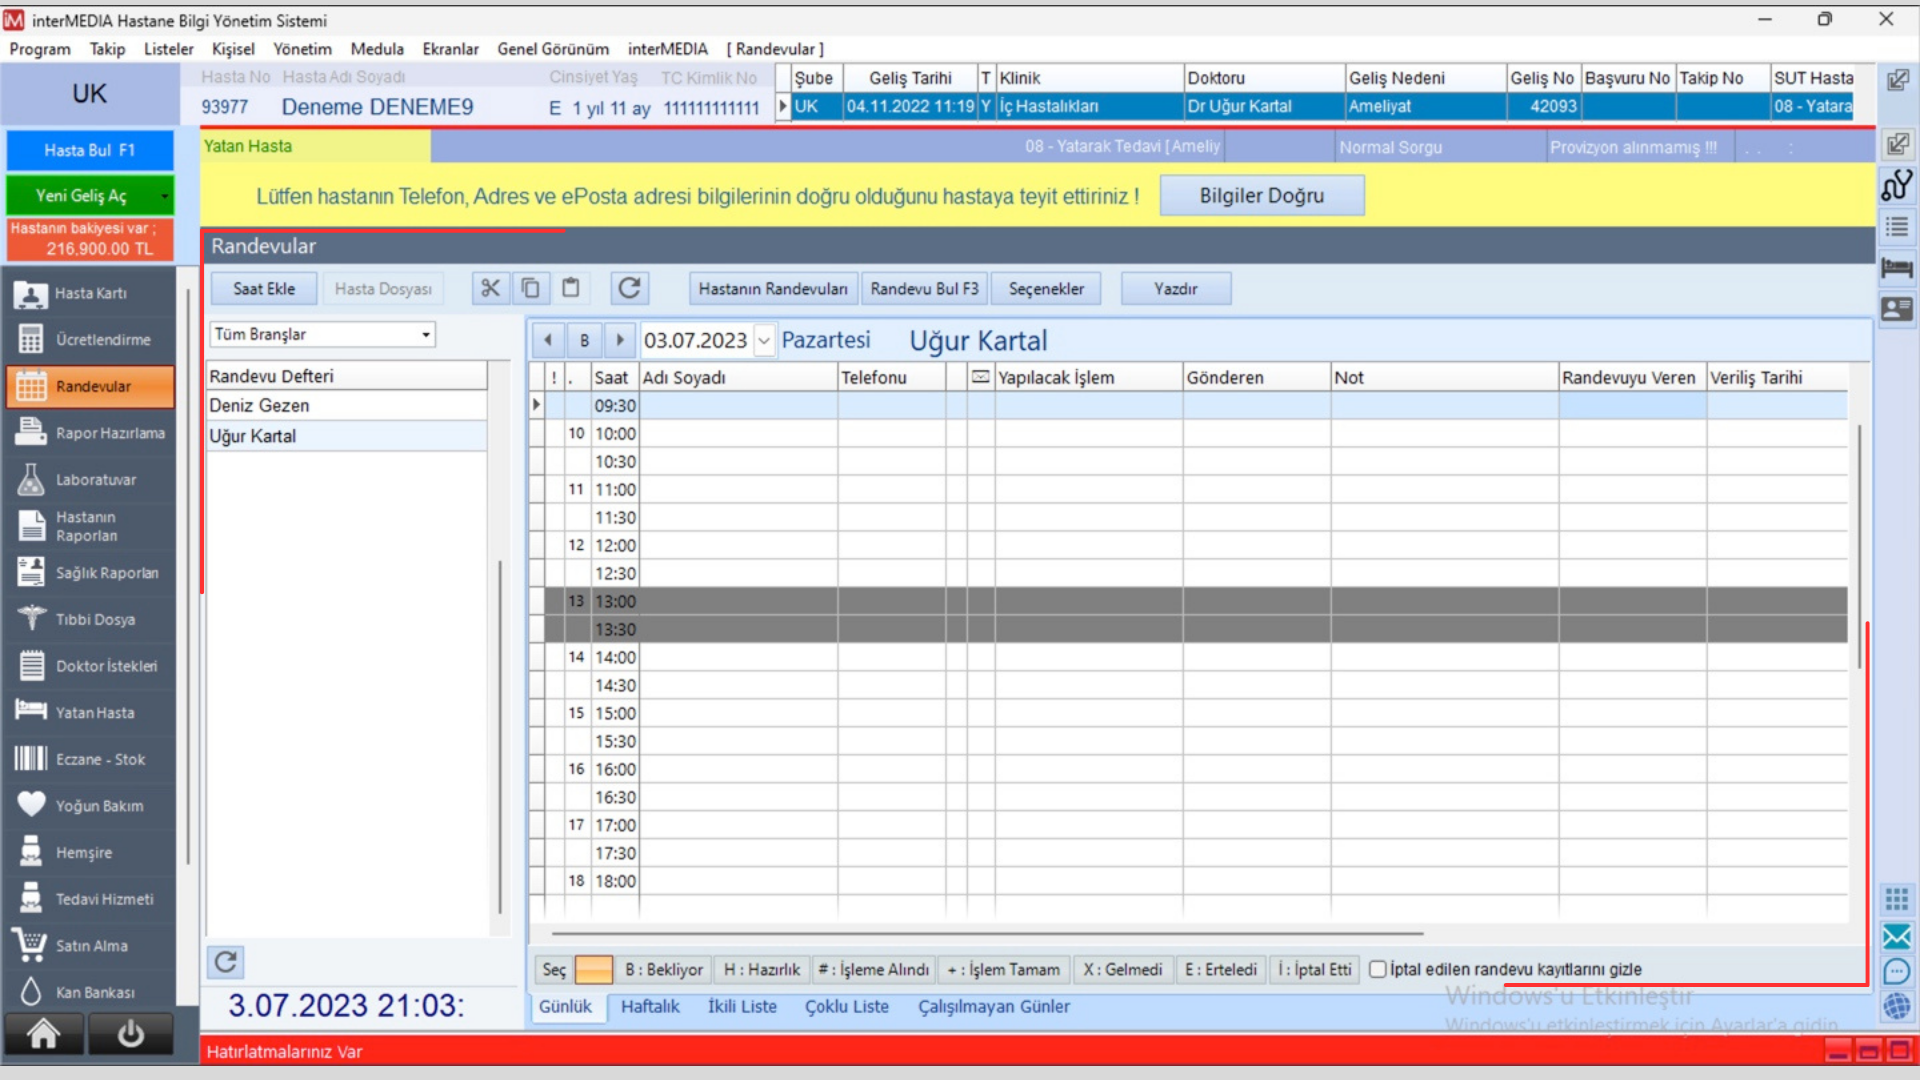Click the paste clipboard icon
This screenshot has width=1920, height=1080.
point(570,288)
